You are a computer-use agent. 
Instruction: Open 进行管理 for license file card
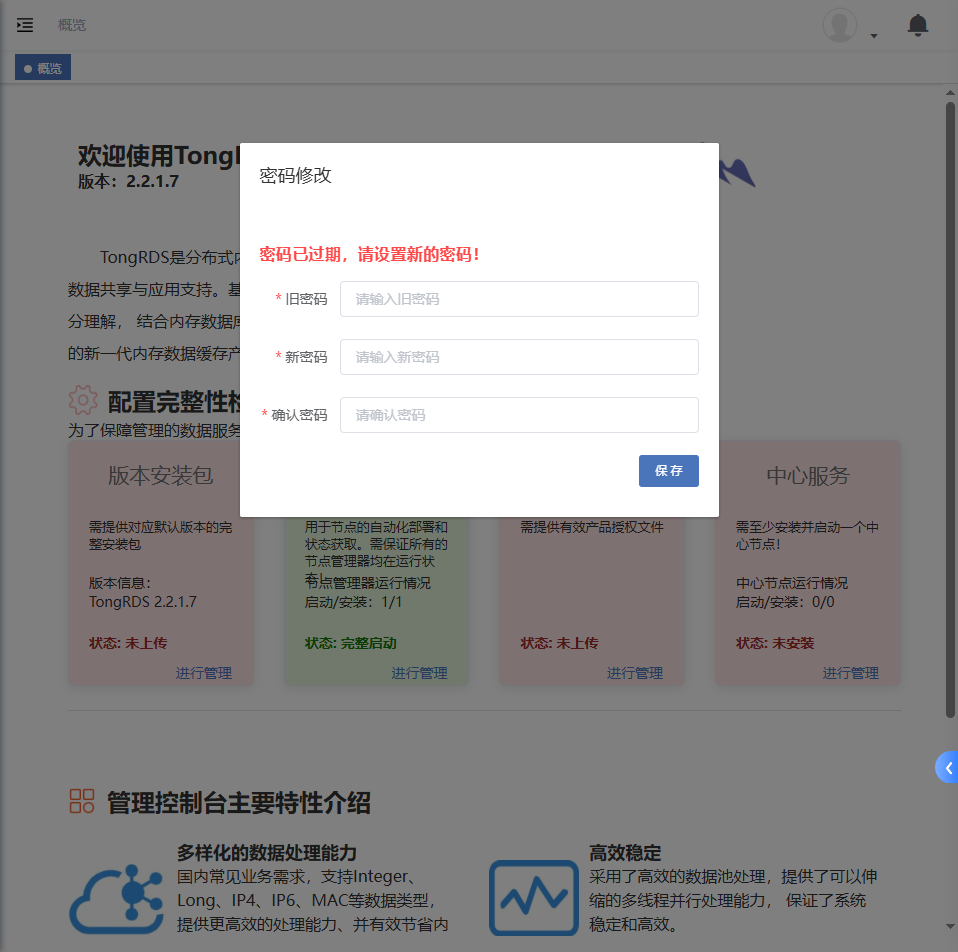point(635,673)
